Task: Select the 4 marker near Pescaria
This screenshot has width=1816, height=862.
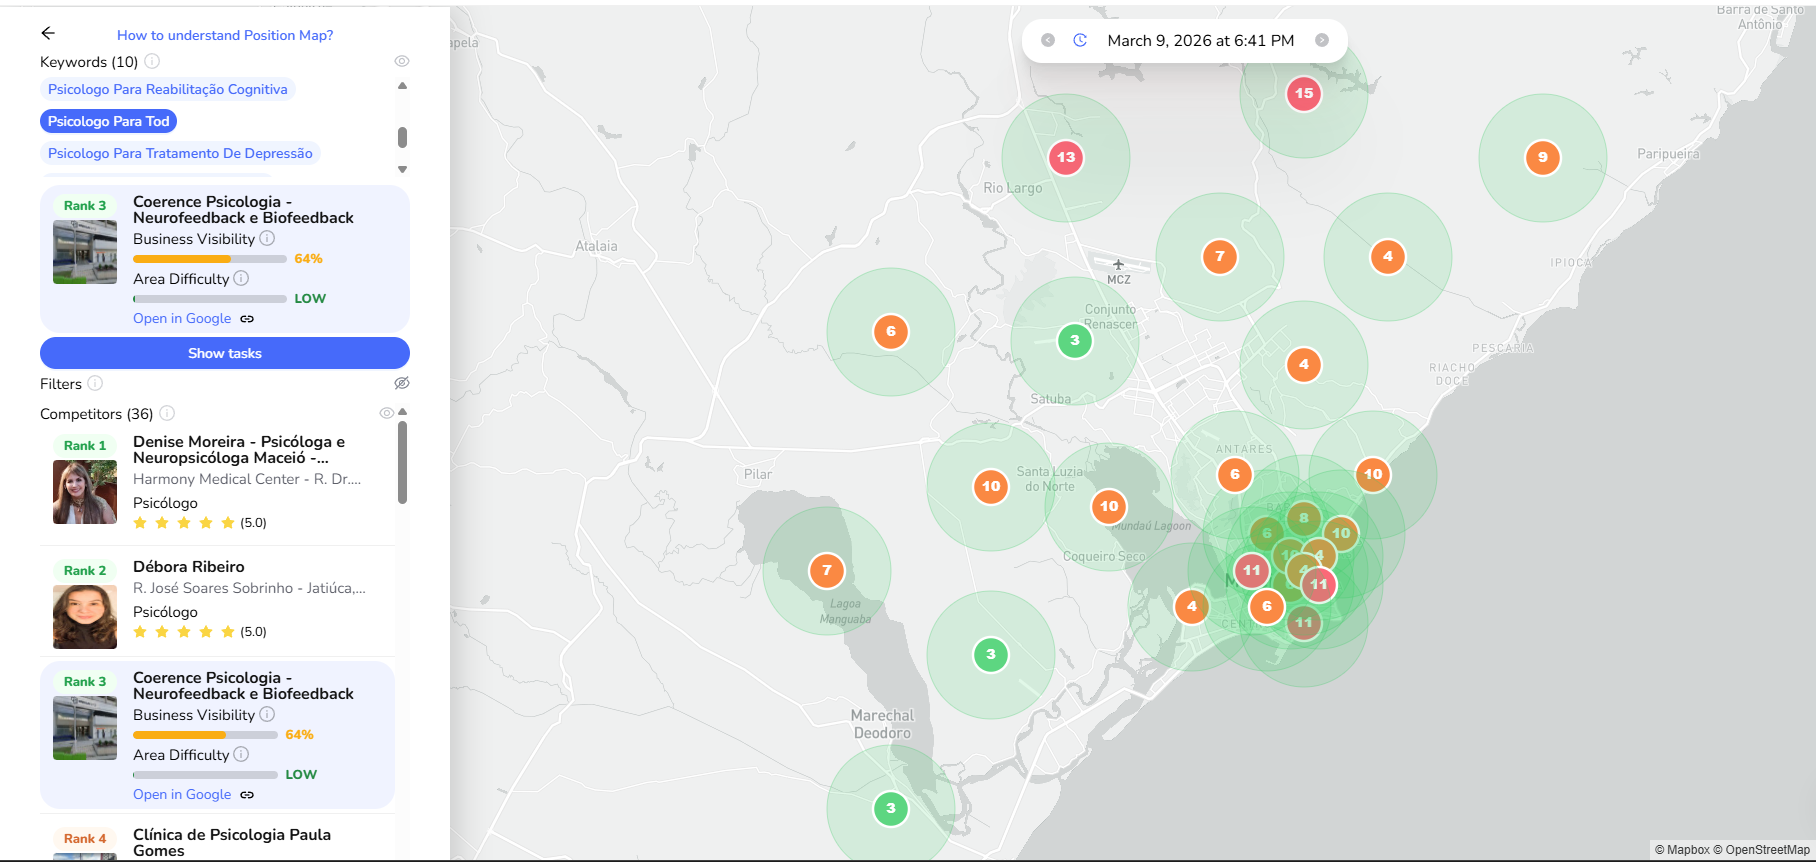Action: [1304, 364]
